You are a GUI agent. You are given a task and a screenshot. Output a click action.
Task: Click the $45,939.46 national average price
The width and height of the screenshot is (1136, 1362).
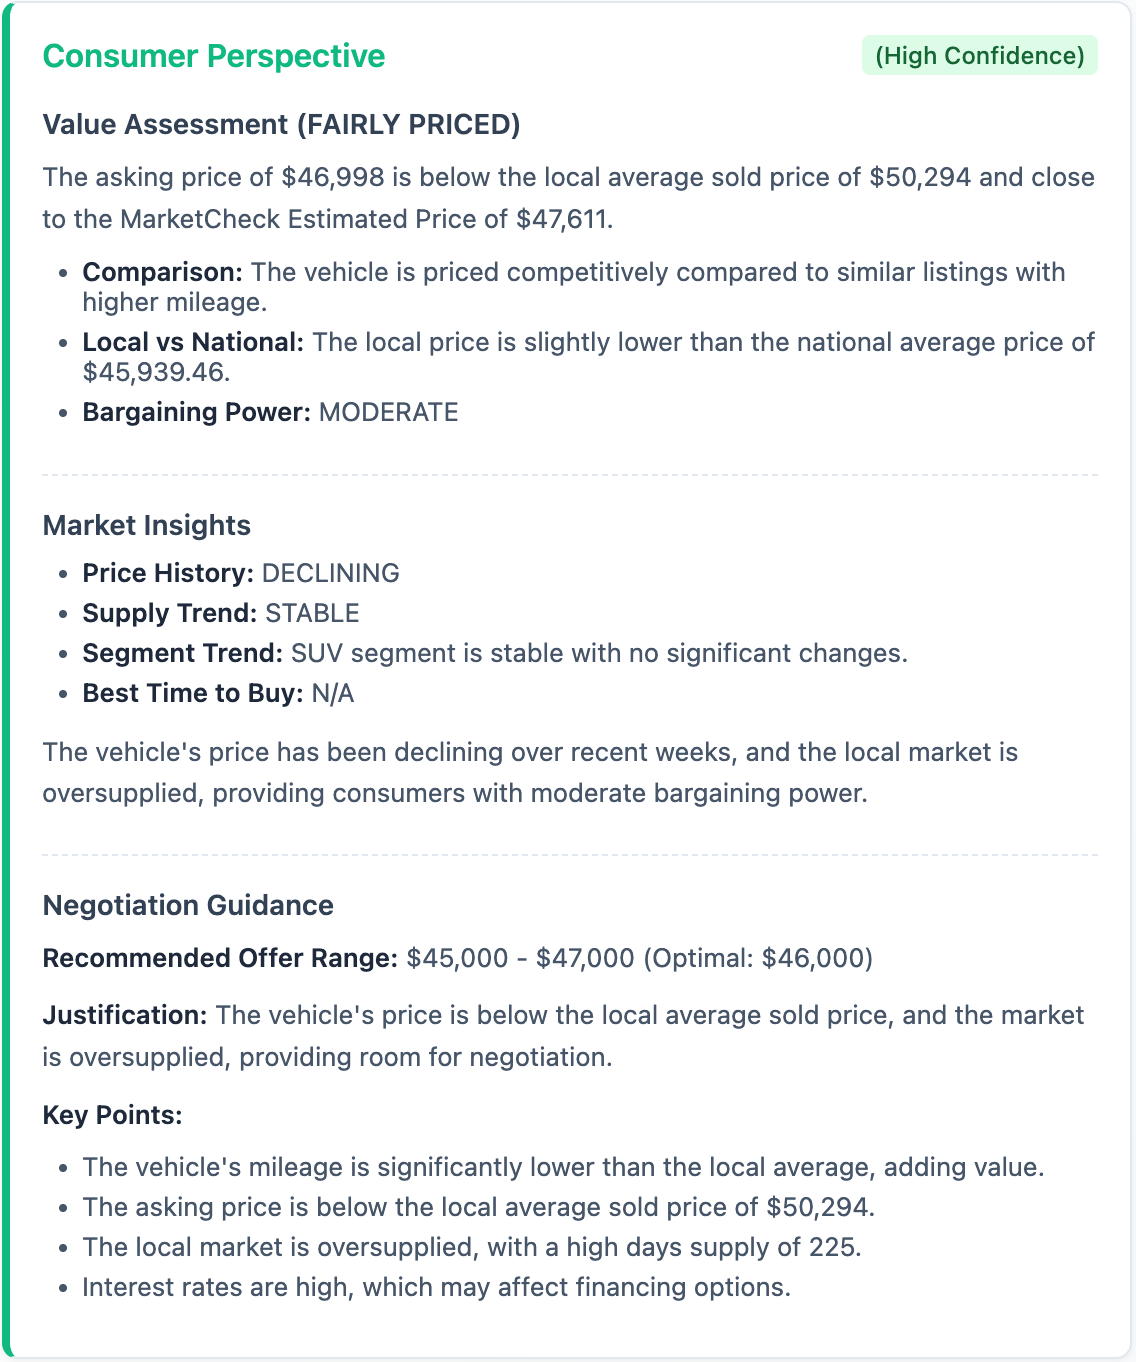point(156,372)
